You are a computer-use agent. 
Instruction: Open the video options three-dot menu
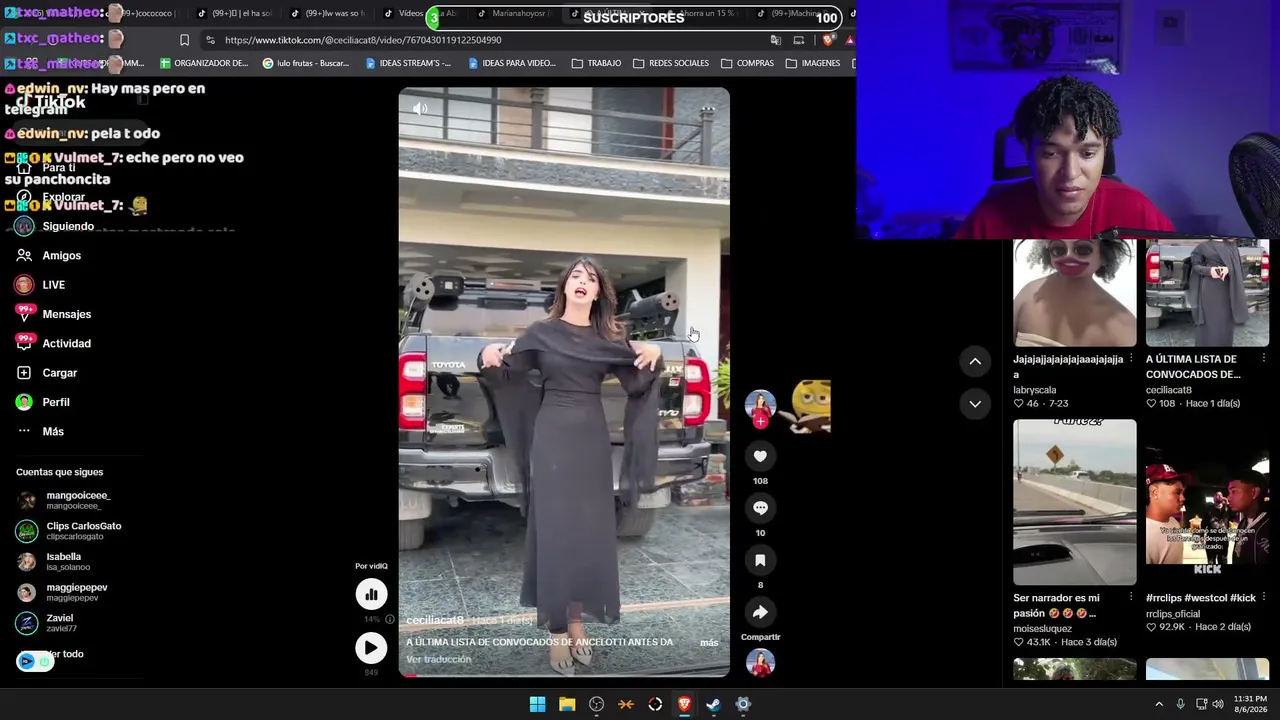pos(708,109)
